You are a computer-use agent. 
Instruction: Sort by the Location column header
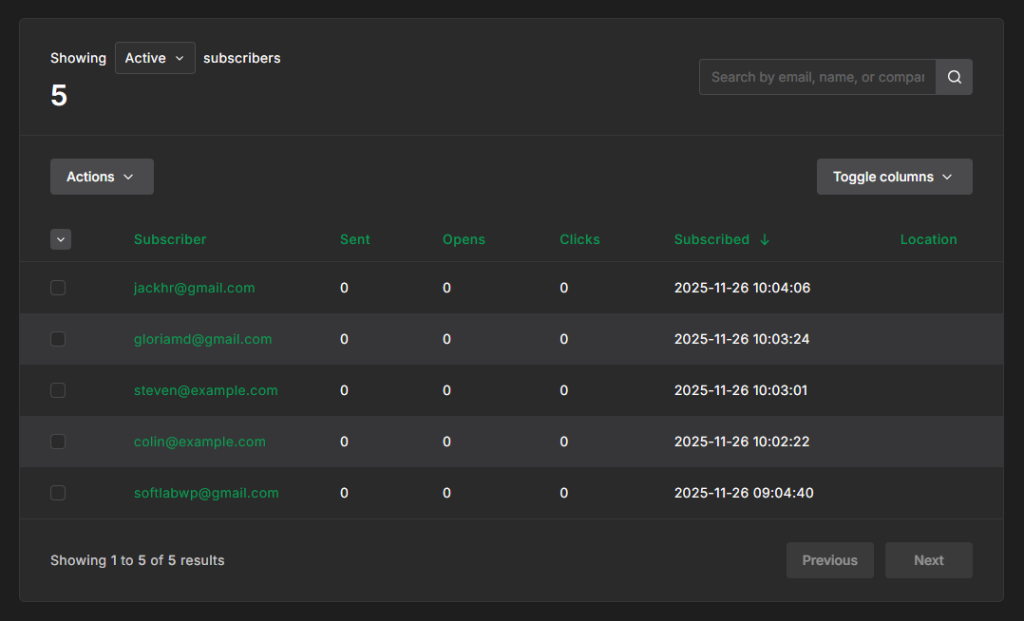point(928,240)
